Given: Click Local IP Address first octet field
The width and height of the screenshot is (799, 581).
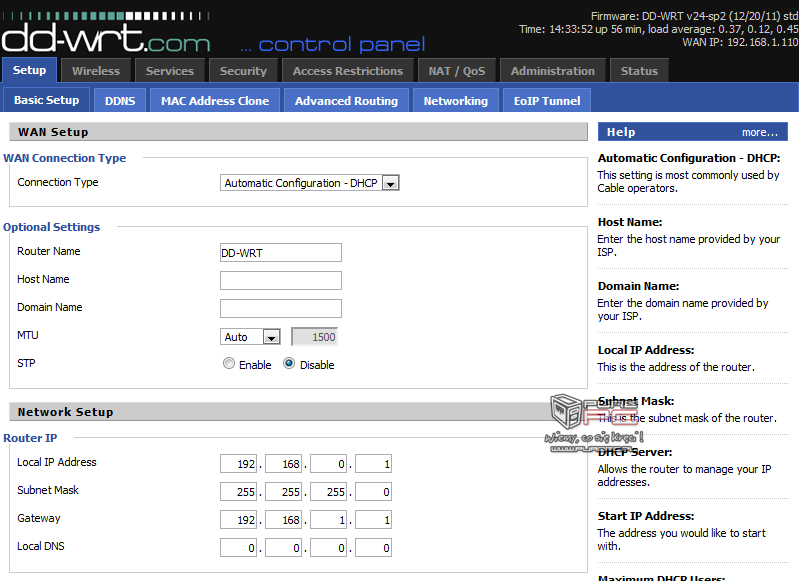Looking at the screenshot, I should coord(238,464).
